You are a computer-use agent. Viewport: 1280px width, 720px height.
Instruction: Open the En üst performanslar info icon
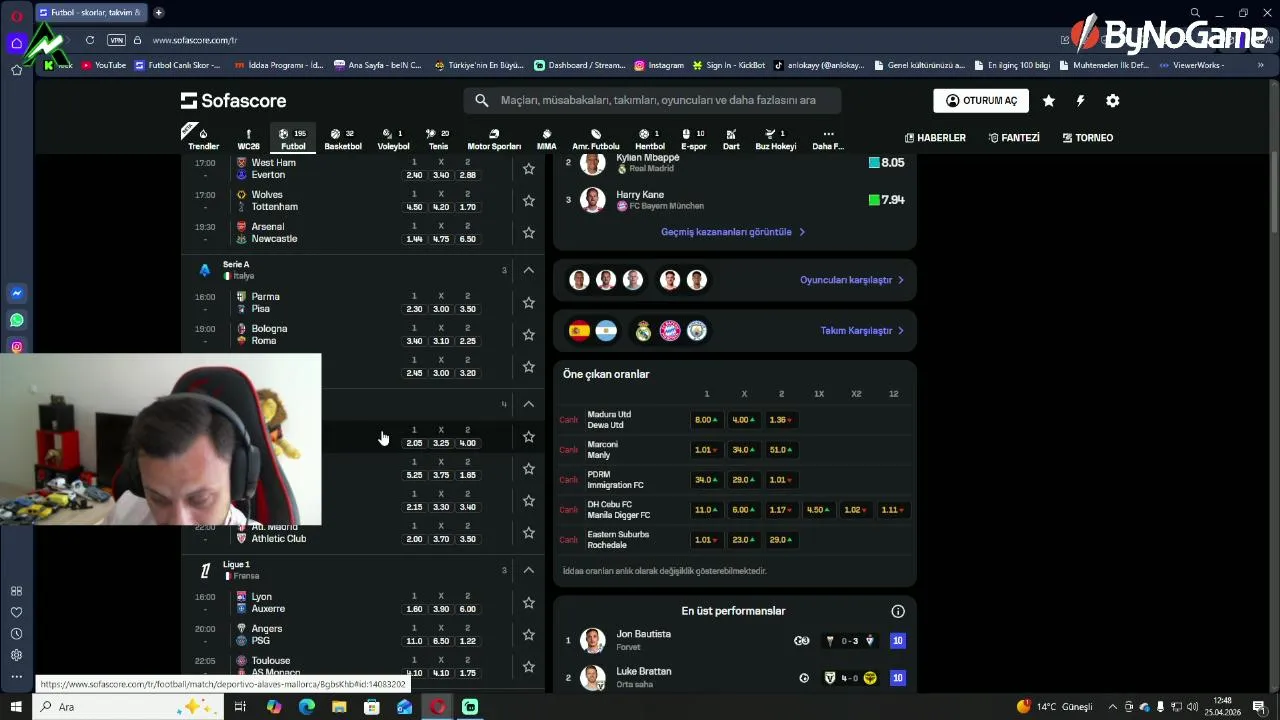[x=898, y=611]
